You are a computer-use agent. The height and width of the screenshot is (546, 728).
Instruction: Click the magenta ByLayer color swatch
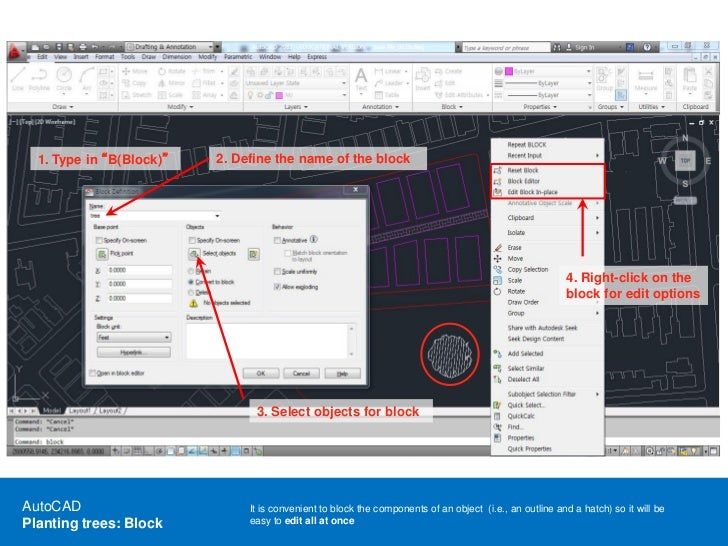click(x=509, y=72)
